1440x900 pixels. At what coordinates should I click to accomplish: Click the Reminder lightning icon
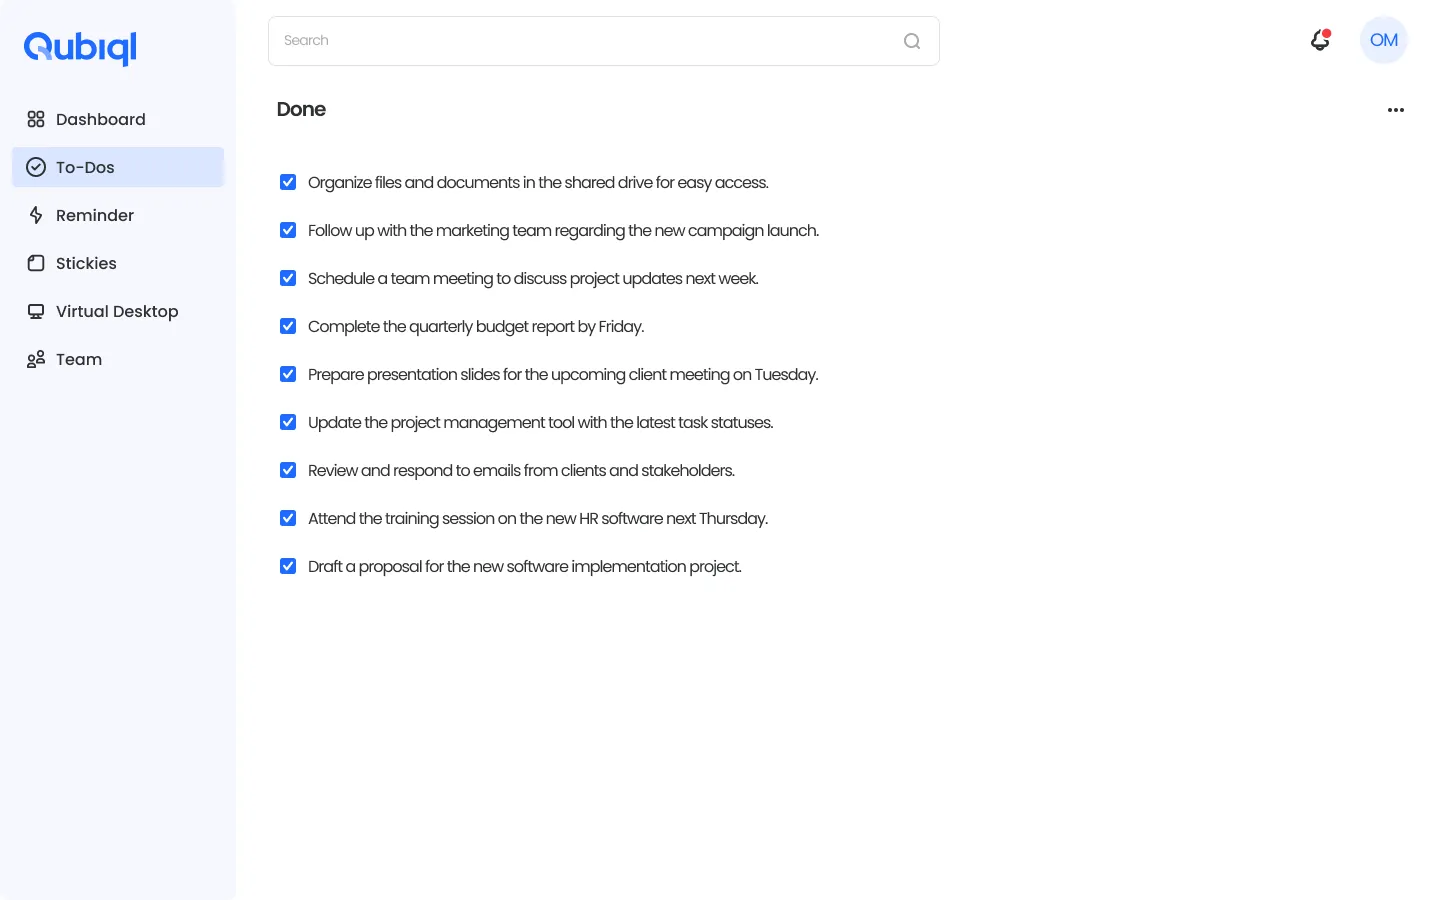coord(36,215)
